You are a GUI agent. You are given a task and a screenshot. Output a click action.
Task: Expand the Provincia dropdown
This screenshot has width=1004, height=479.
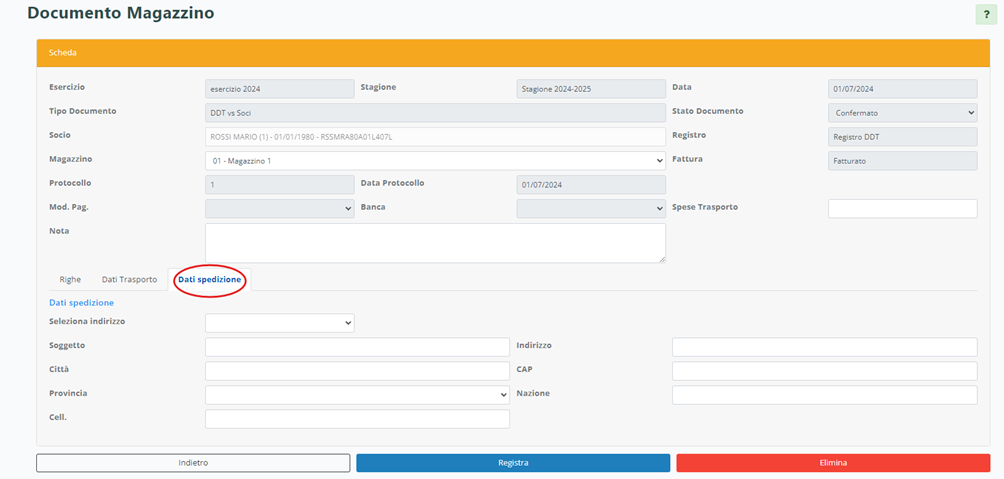click(x=357, y=395)
